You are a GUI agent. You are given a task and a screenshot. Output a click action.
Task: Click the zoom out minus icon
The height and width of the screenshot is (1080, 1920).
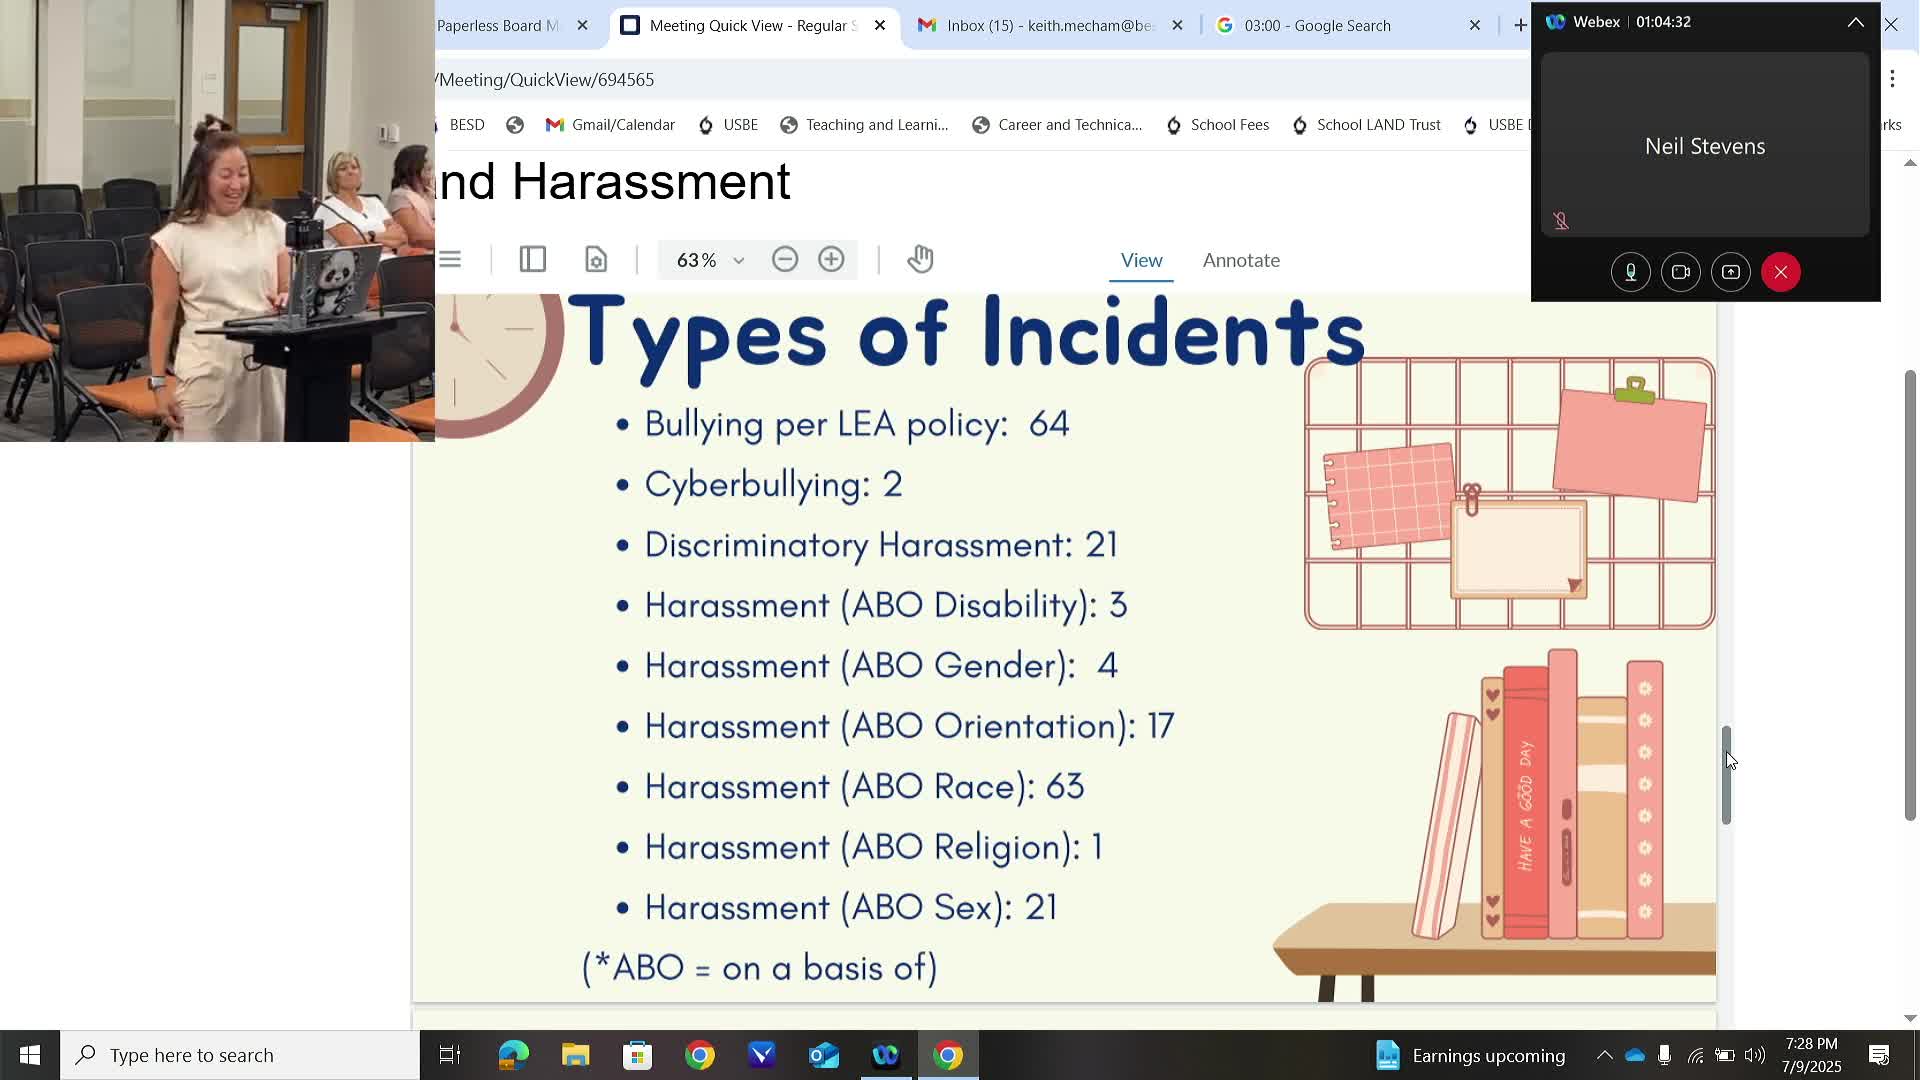click(785, 260)
